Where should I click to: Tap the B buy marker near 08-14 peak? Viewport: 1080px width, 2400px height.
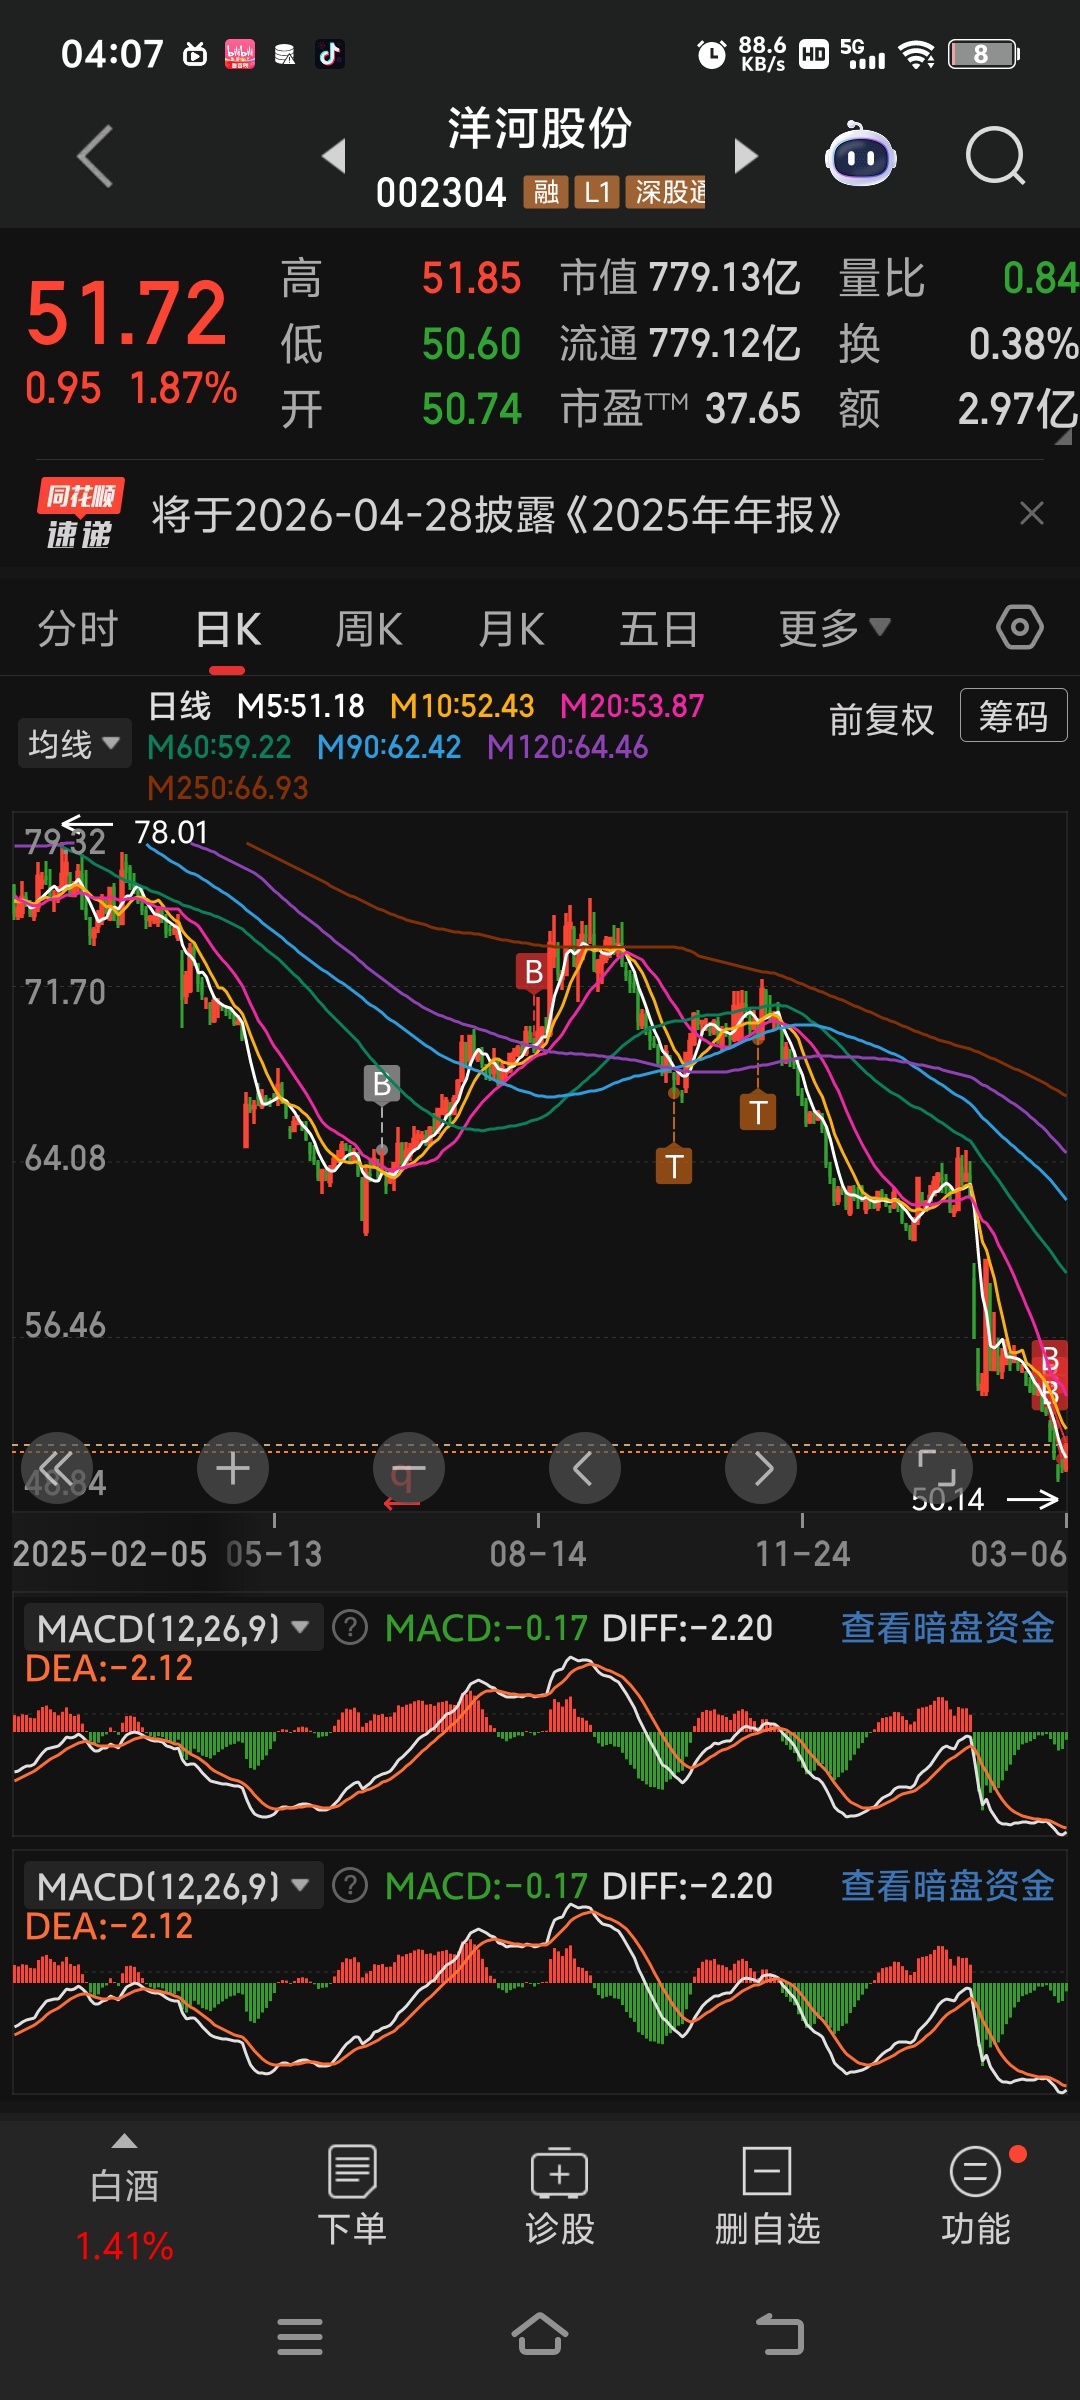coord(534,972)
